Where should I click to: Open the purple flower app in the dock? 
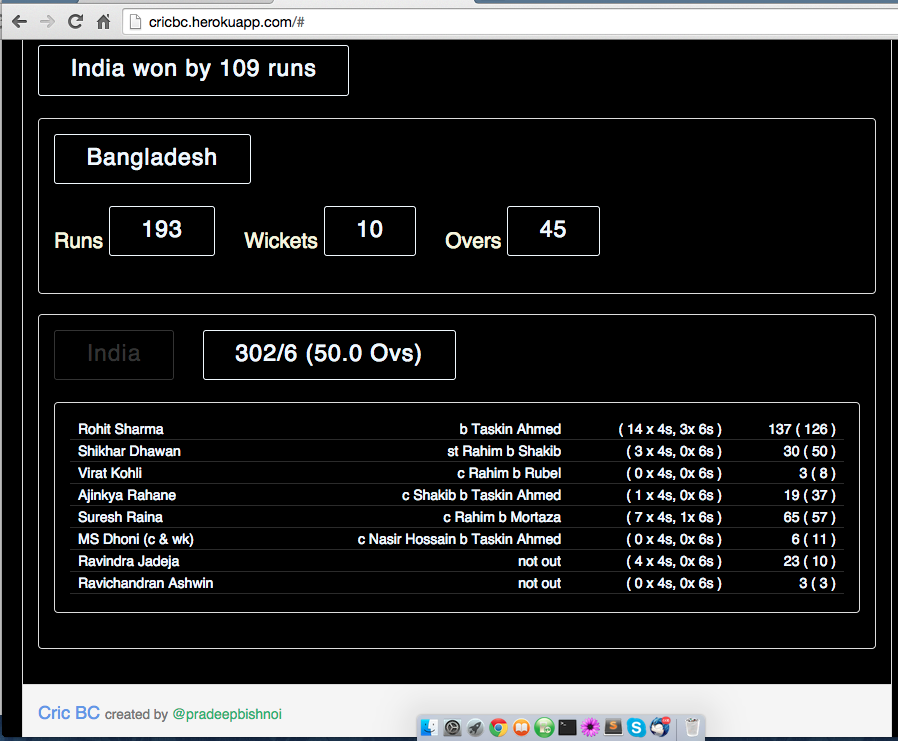pyautogui.click(x=590, y=727)
